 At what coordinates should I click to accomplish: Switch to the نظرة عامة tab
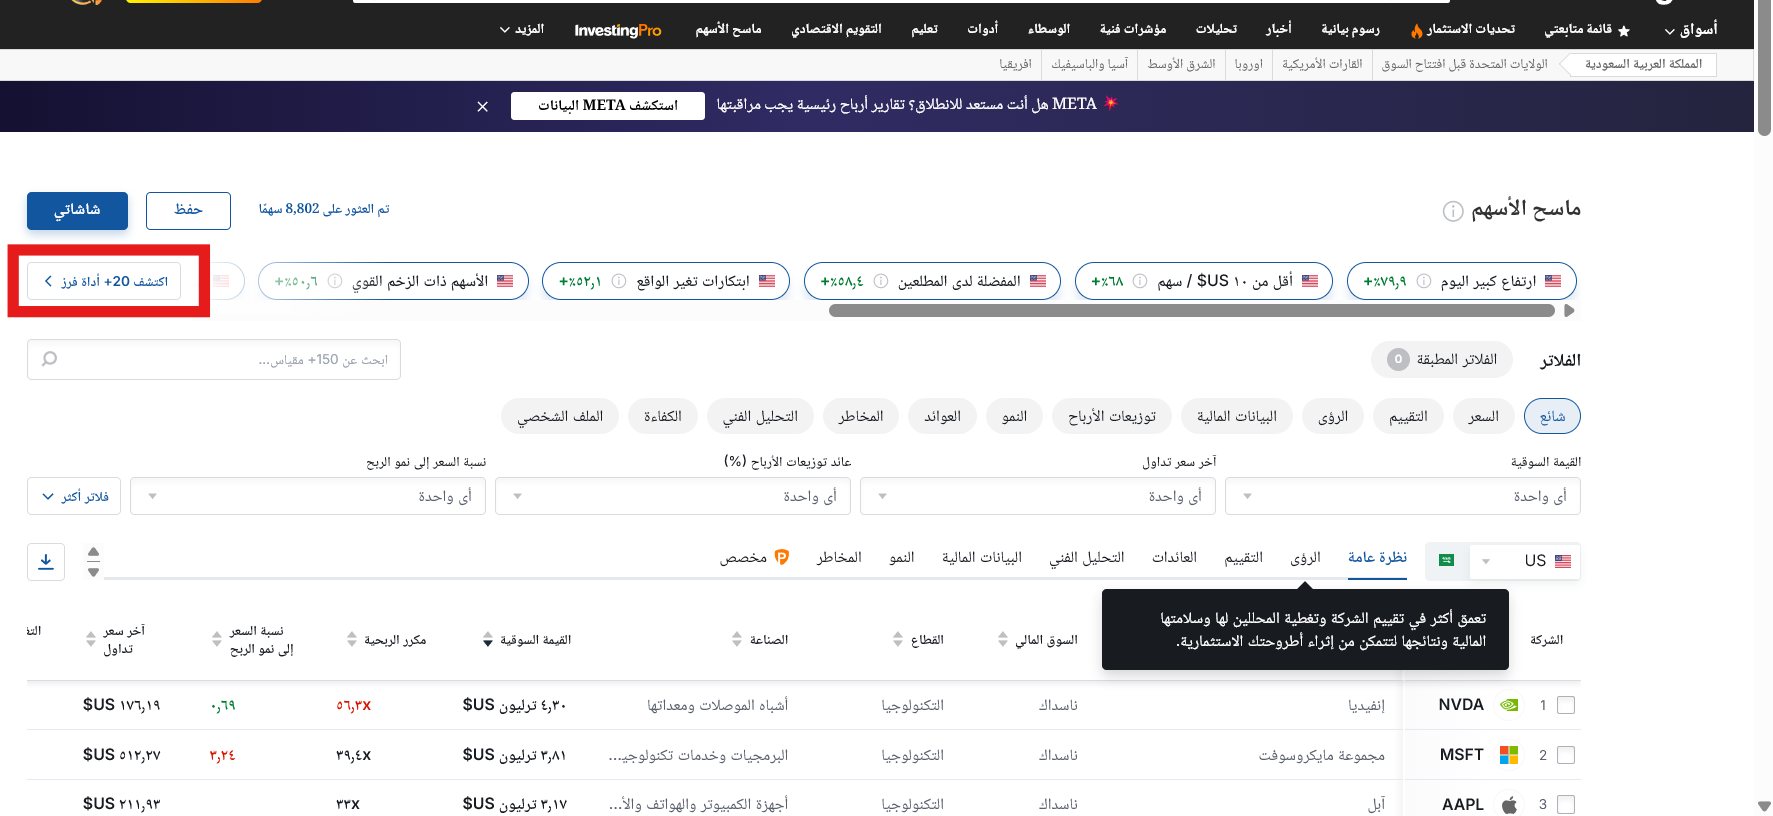tap(1377, 557)
